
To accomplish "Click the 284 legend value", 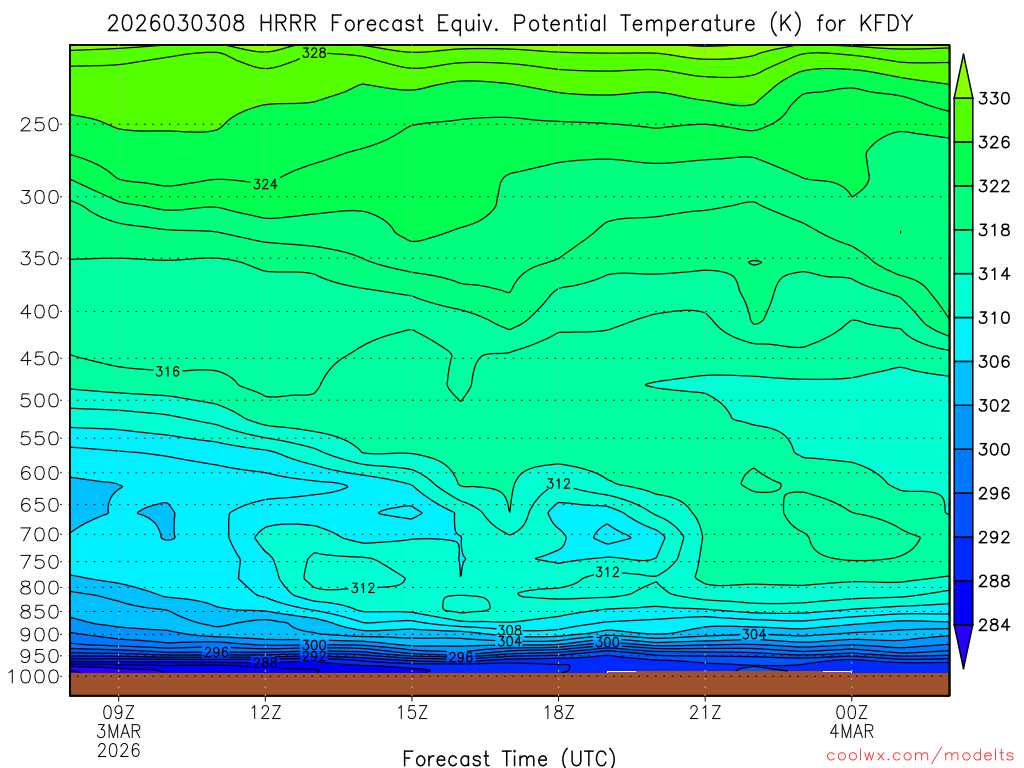I will point(994,625).
